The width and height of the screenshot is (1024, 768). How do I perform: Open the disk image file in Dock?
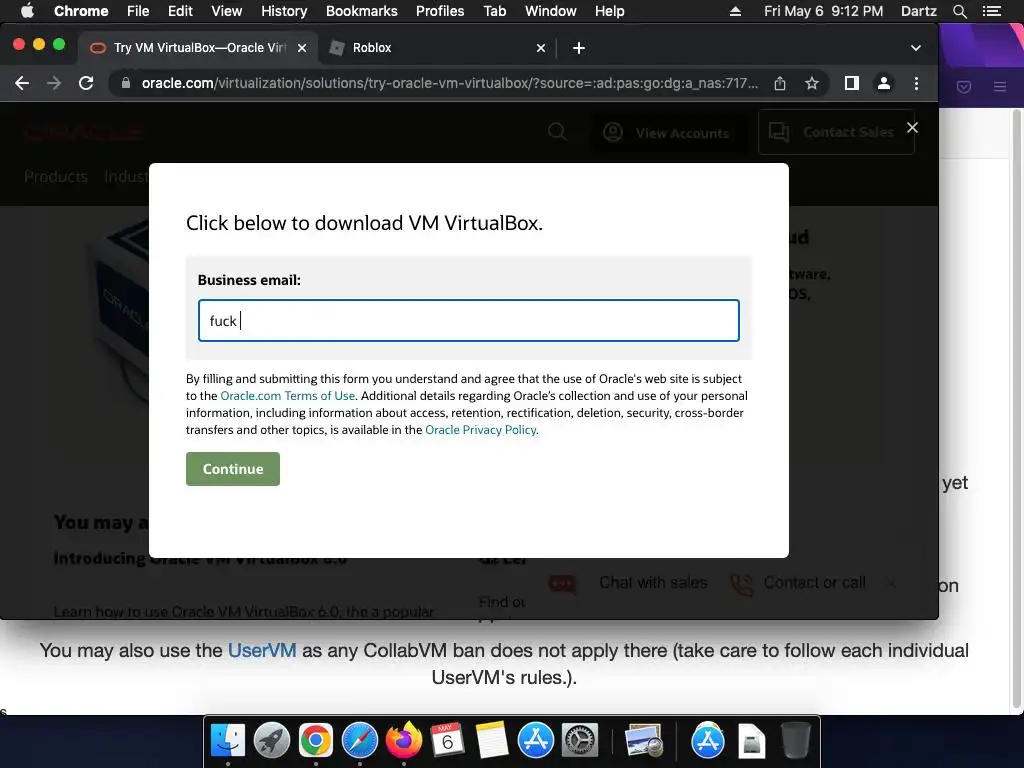pos(752,741)
